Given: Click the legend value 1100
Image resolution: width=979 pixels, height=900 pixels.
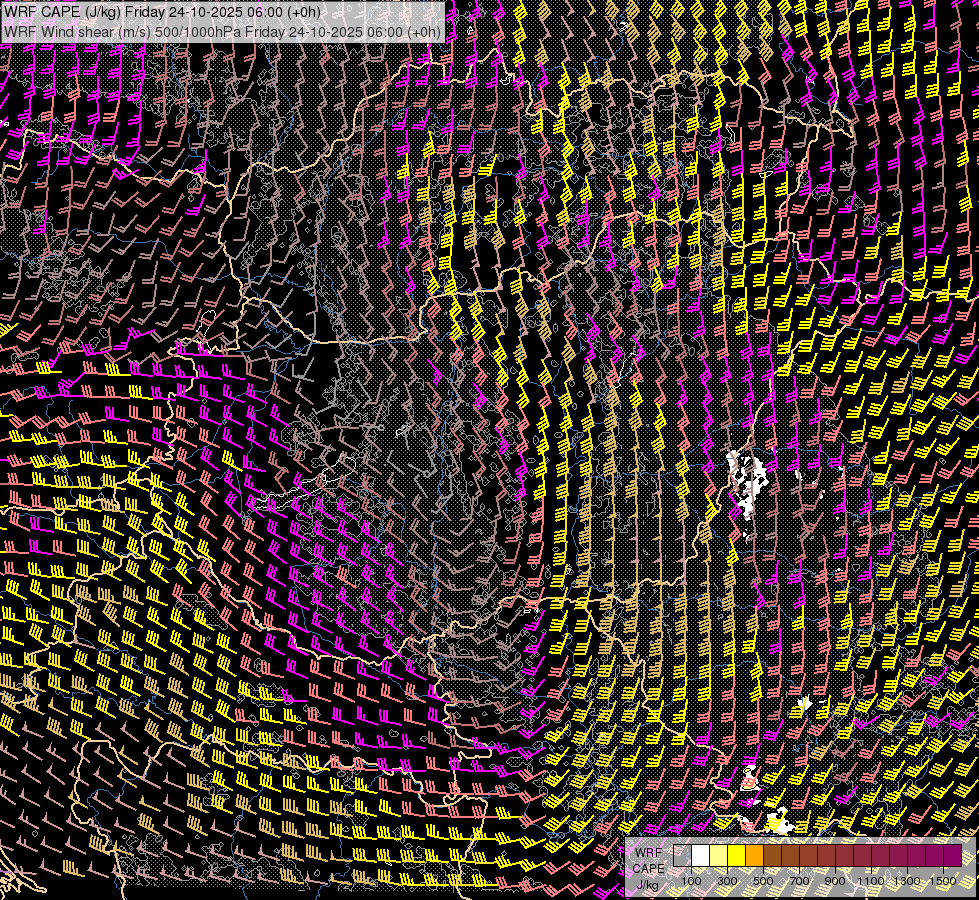Looking at the screenshot, I should 870,881.
